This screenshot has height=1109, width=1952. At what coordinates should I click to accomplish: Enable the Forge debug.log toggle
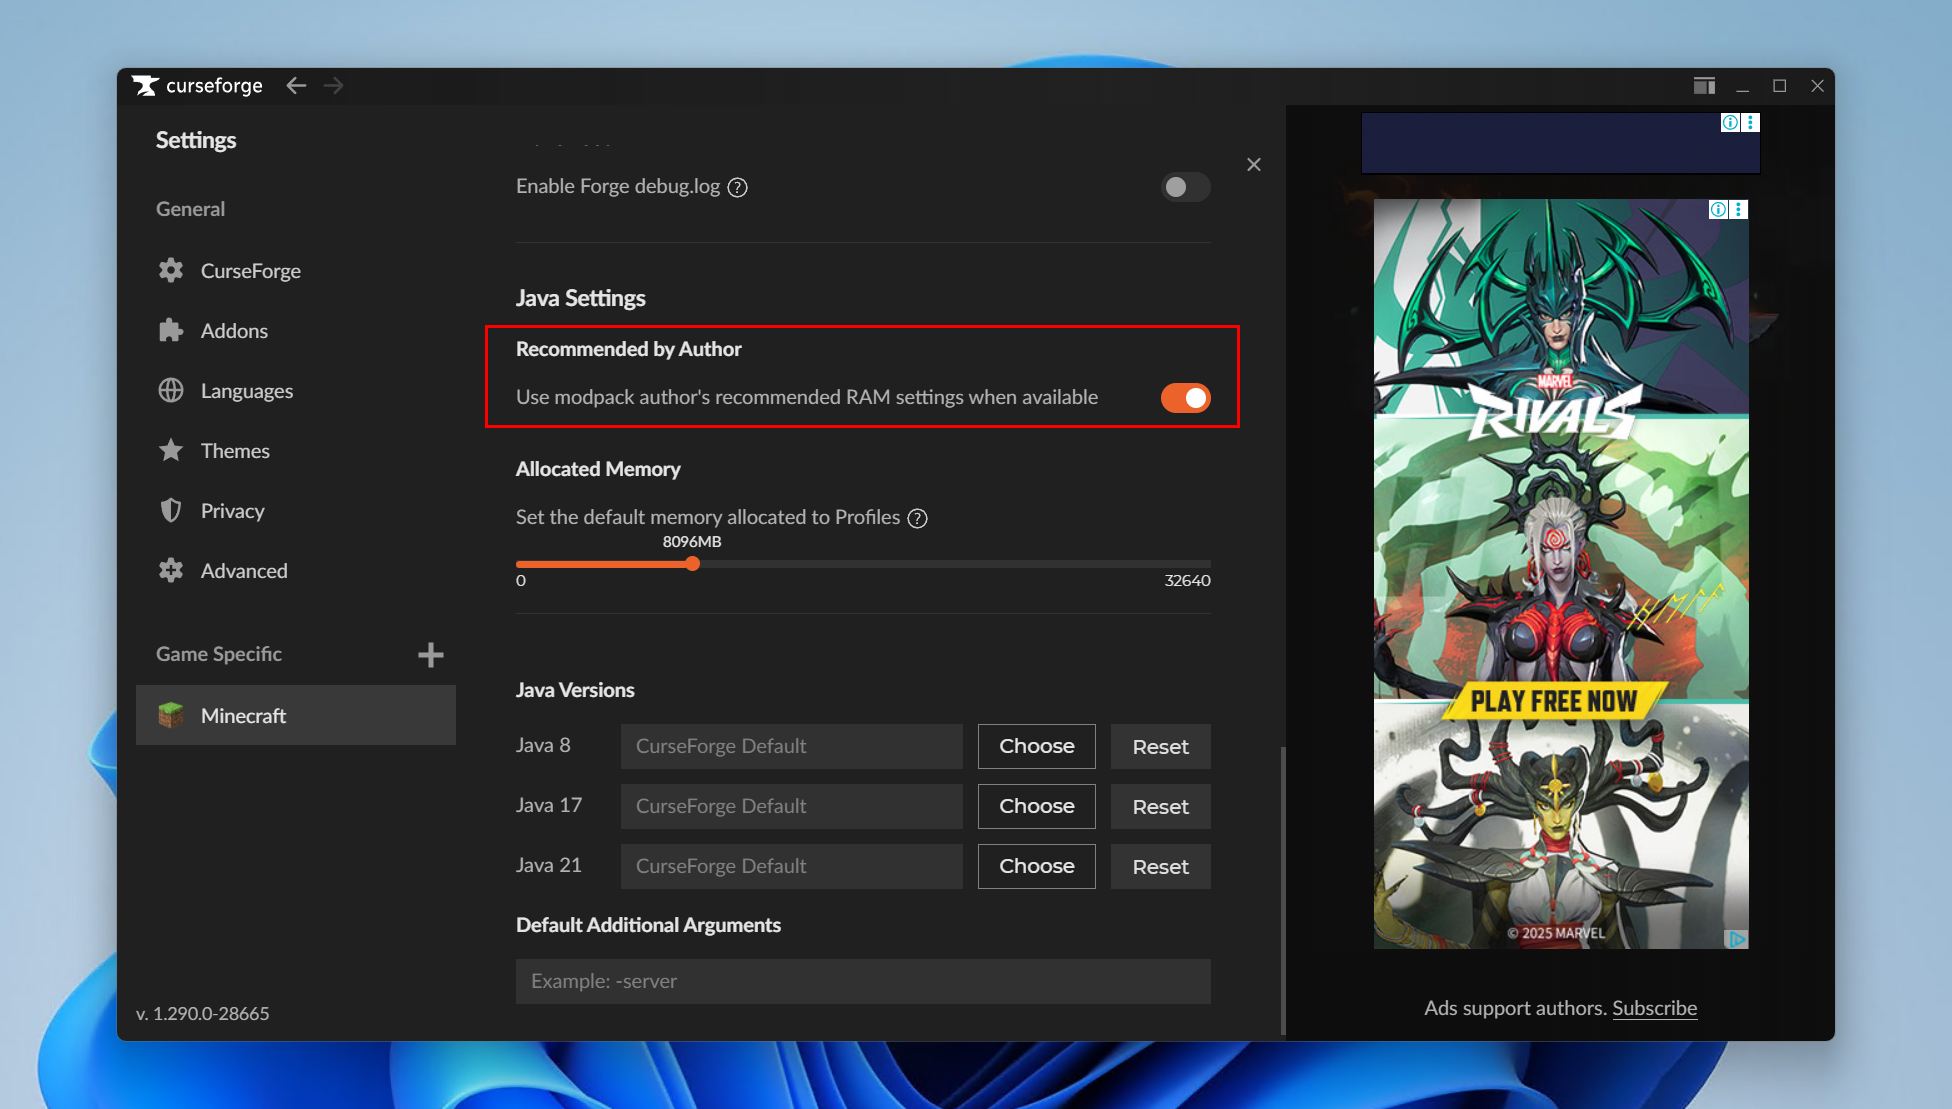1185,187
